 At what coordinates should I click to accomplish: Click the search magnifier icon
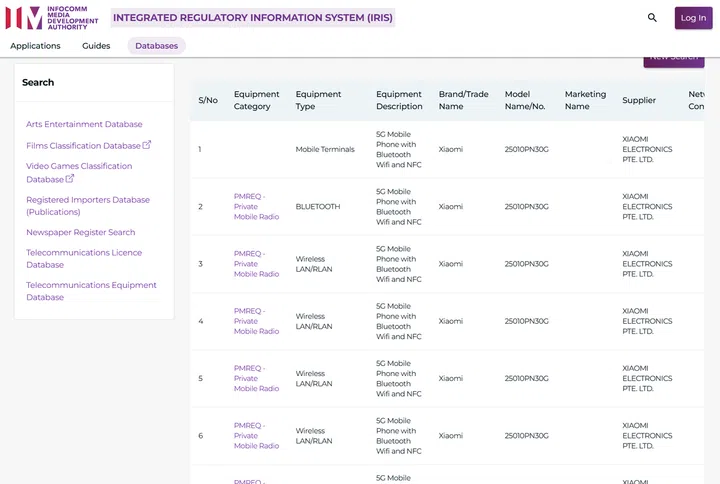pos(652,18)
